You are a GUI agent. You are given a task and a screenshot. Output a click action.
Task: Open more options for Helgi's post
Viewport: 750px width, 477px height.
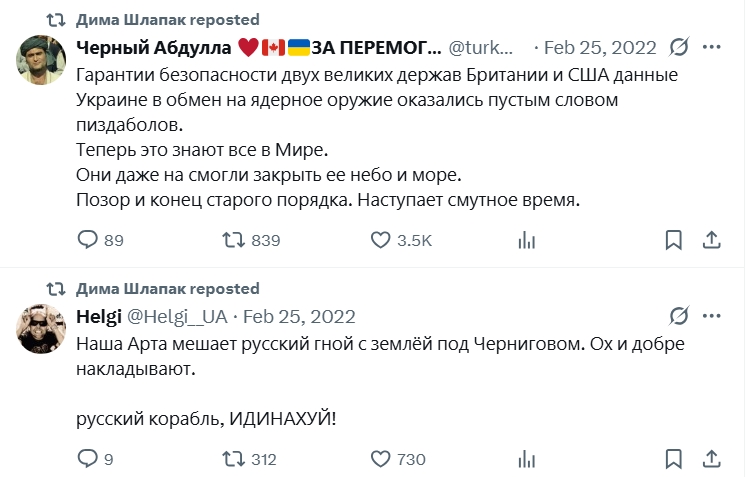(712, 316)
